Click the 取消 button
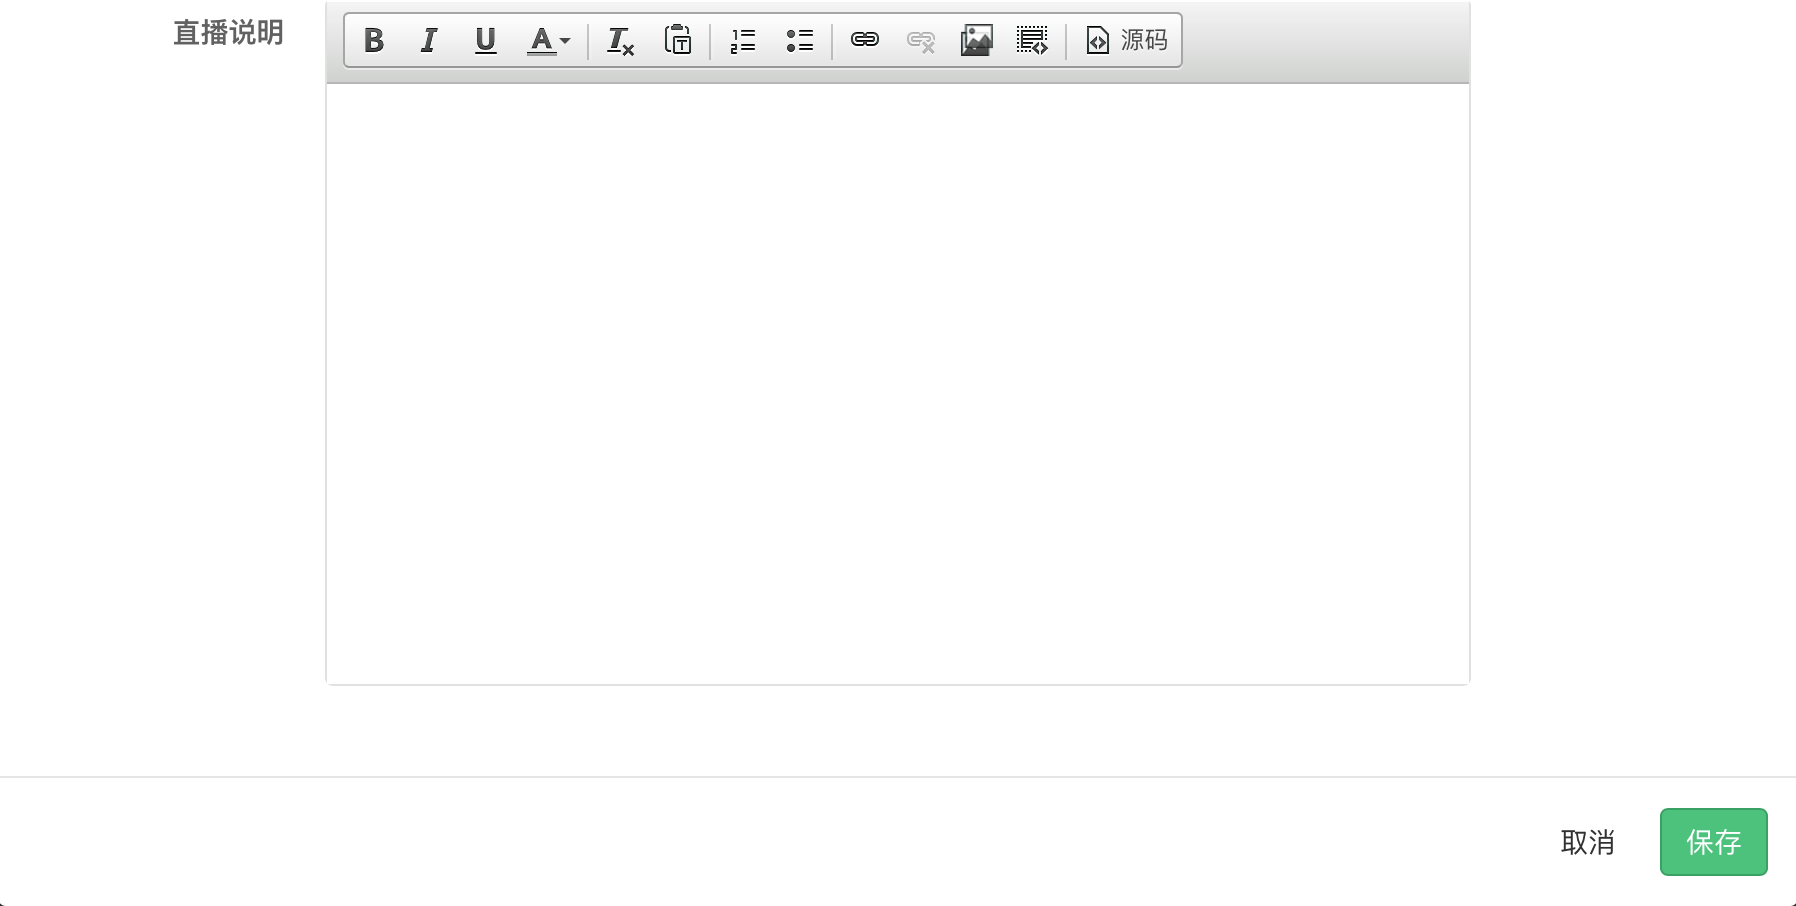 tap(1587, 842)
